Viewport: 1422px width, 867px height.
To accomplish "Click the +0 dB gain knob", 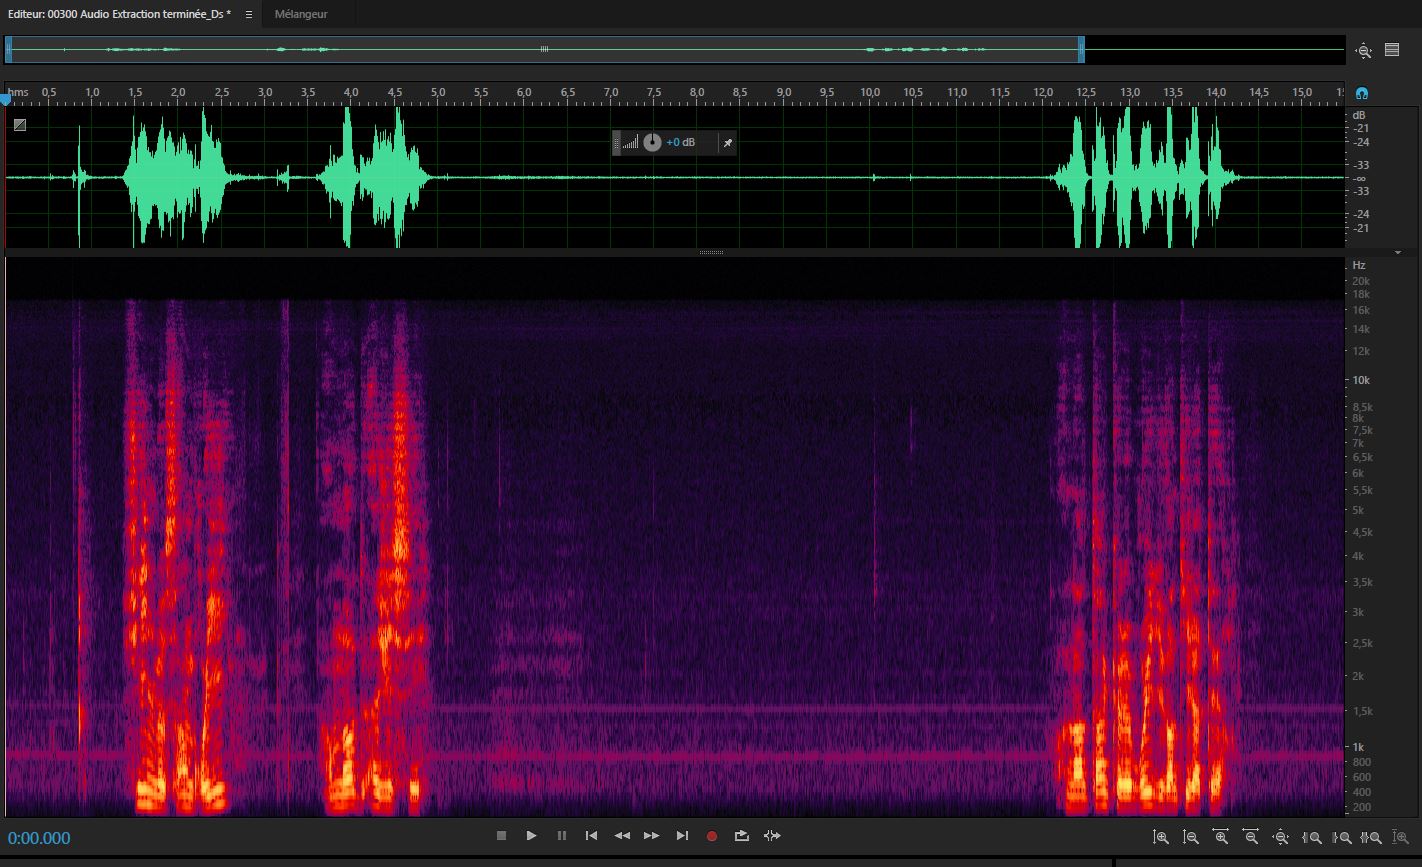I will 652,143.
